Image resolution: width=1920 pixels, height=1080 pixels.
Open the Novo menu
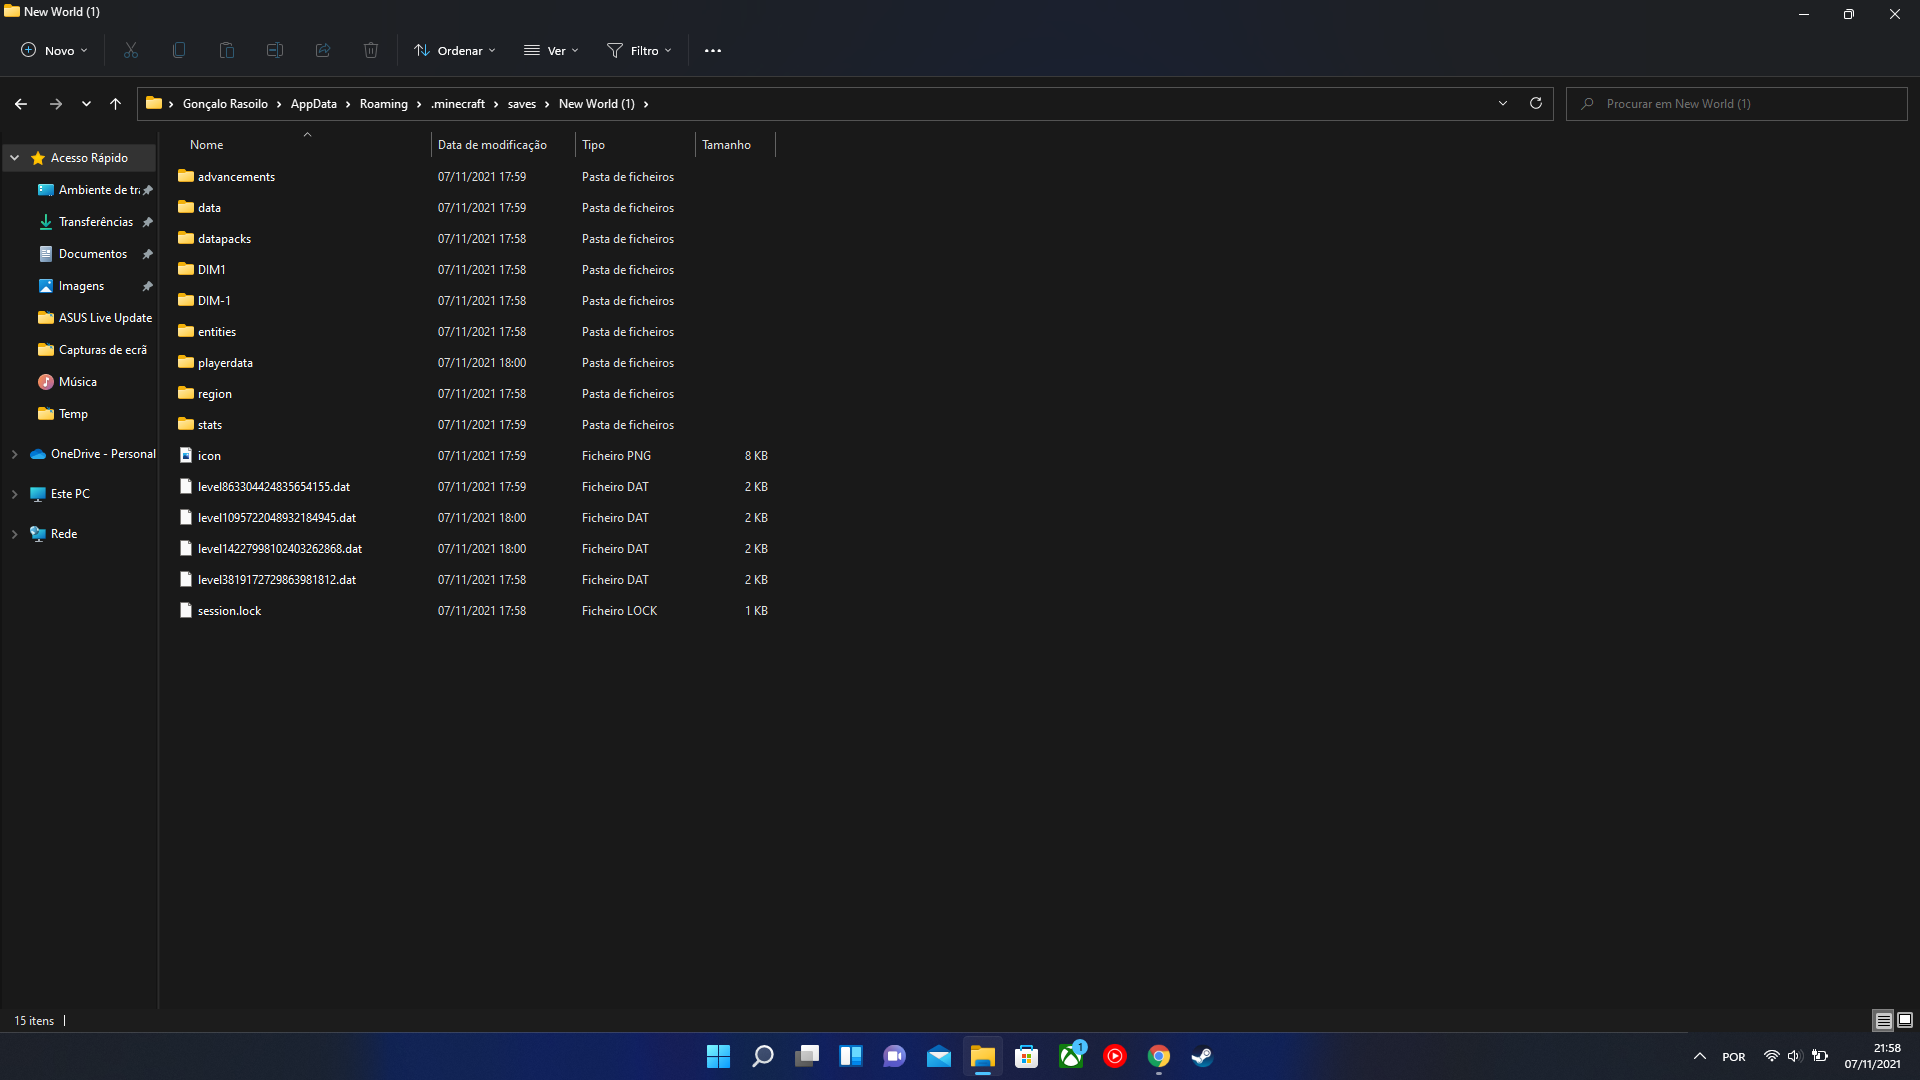click(x=55, y=50)
